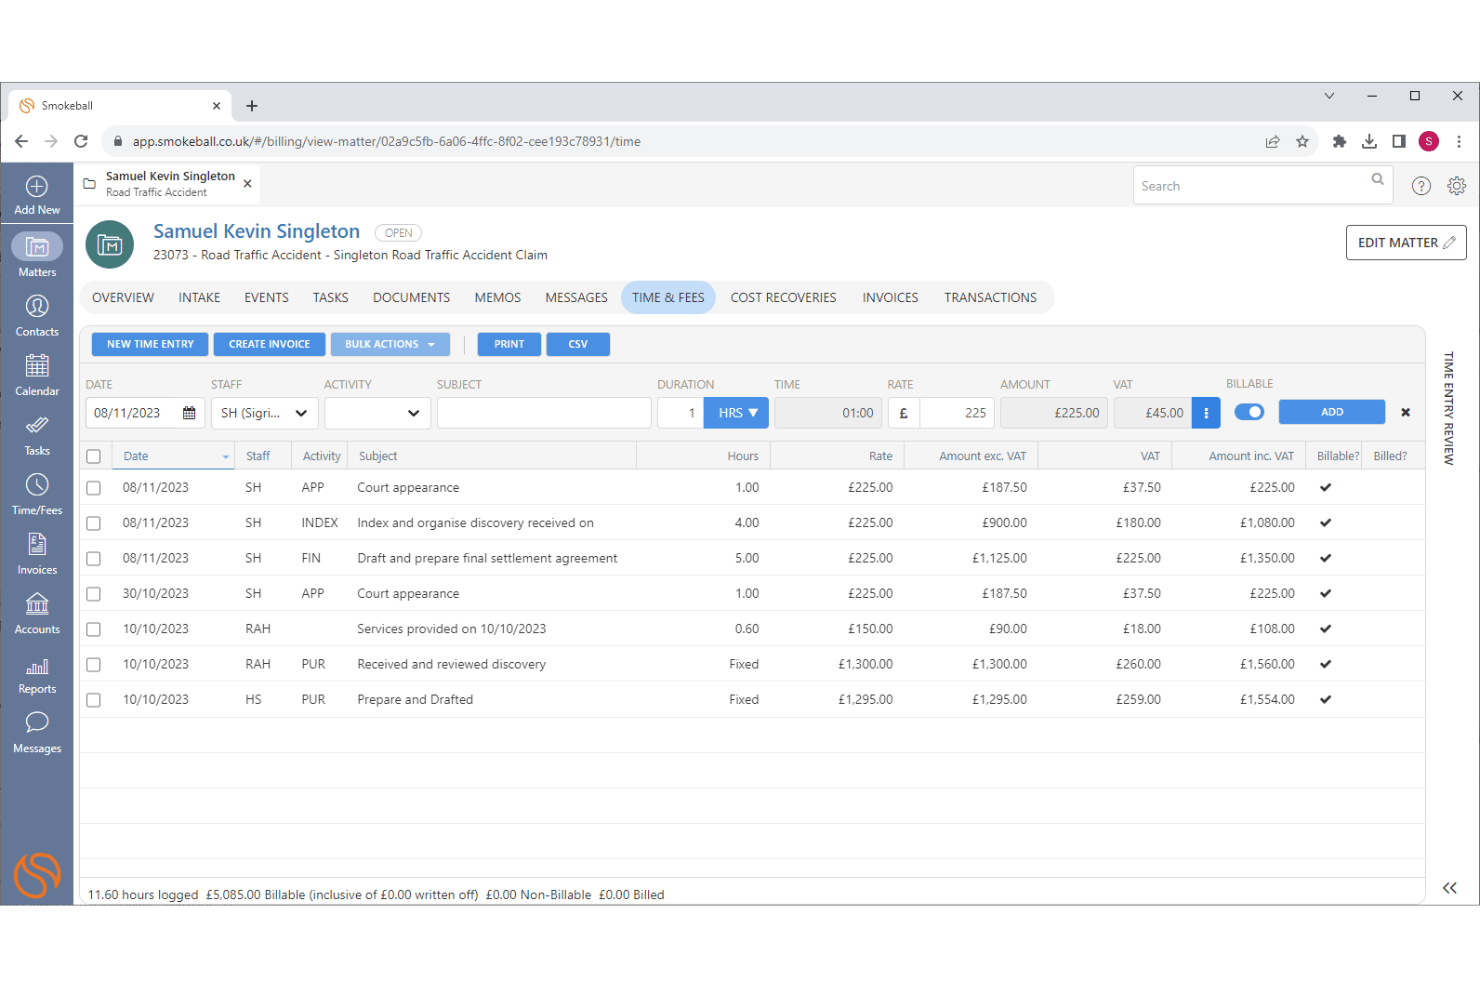Check the select-all header checkbox
Viewport: 1480px width, 987px height.
click(x=94, y=456)
